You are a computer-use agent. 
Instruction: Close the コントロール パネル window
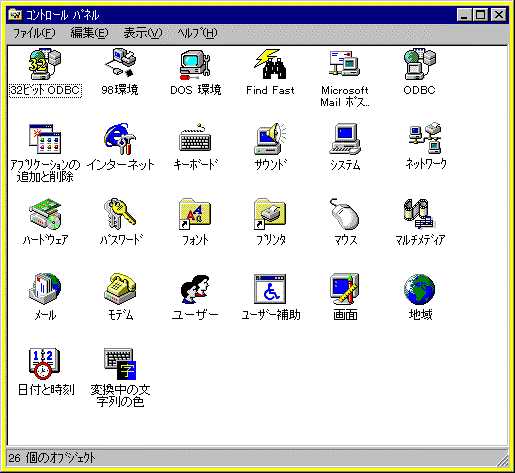(x=498, y=15)
